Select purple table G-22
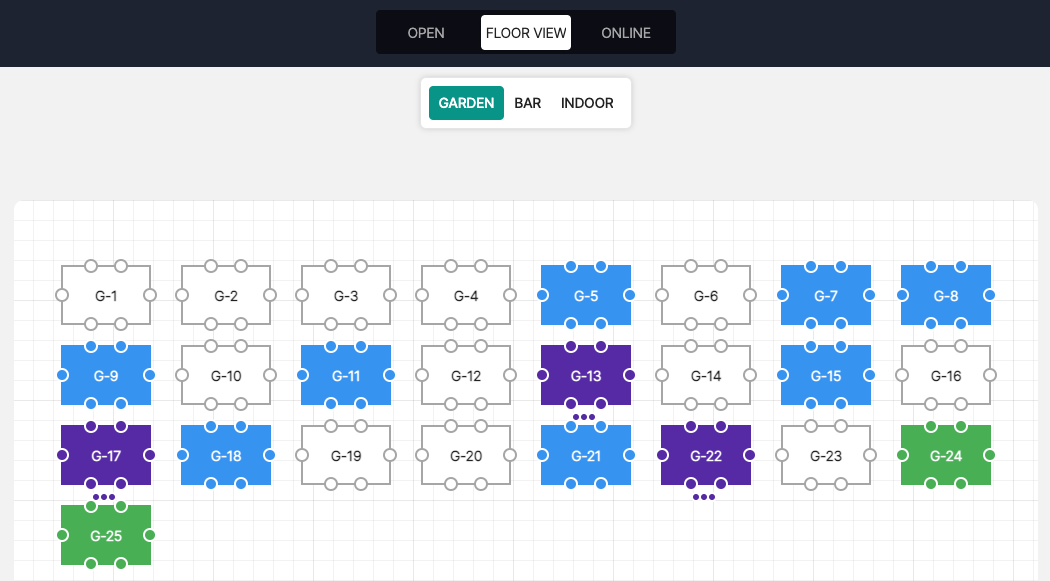1050x581 pixels. (706, 455)
